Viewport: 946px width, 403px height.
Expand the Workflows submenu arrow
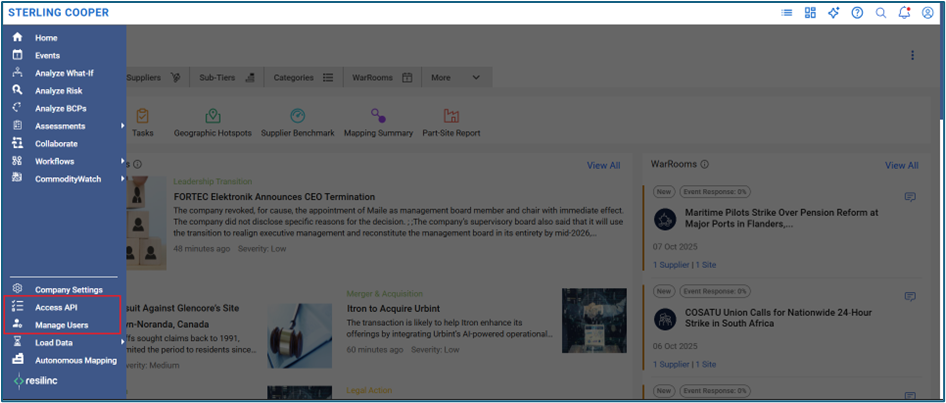[x=122, y=161]
